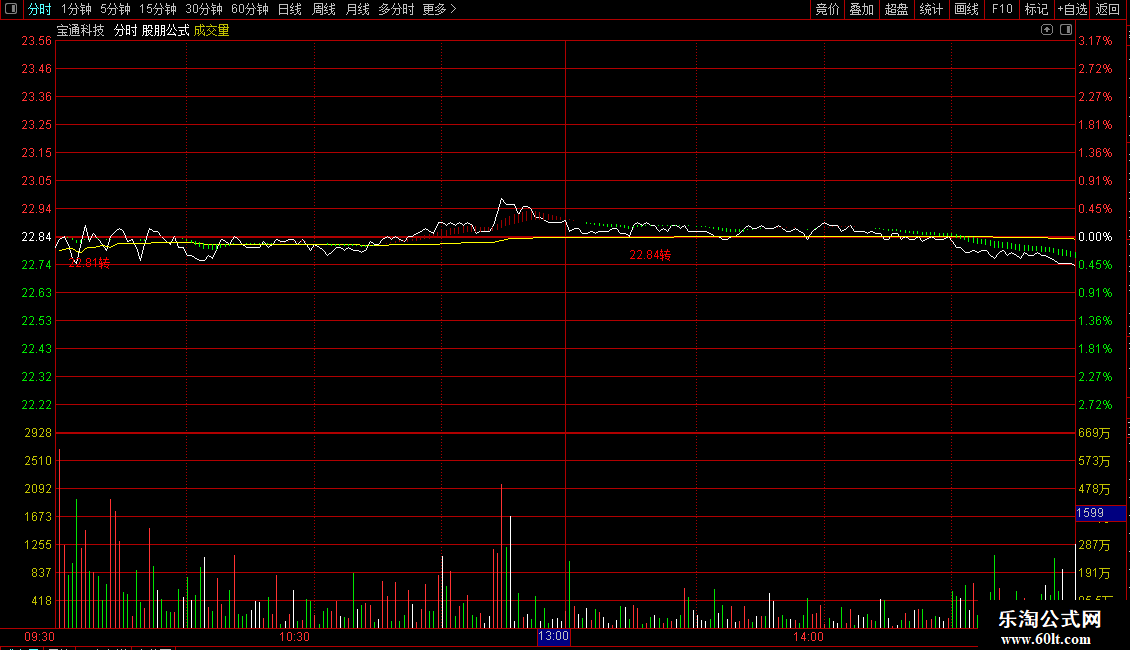Switch to the 1分钟 period
This screenshot has width=1130, height=650.
coord(76,9)
